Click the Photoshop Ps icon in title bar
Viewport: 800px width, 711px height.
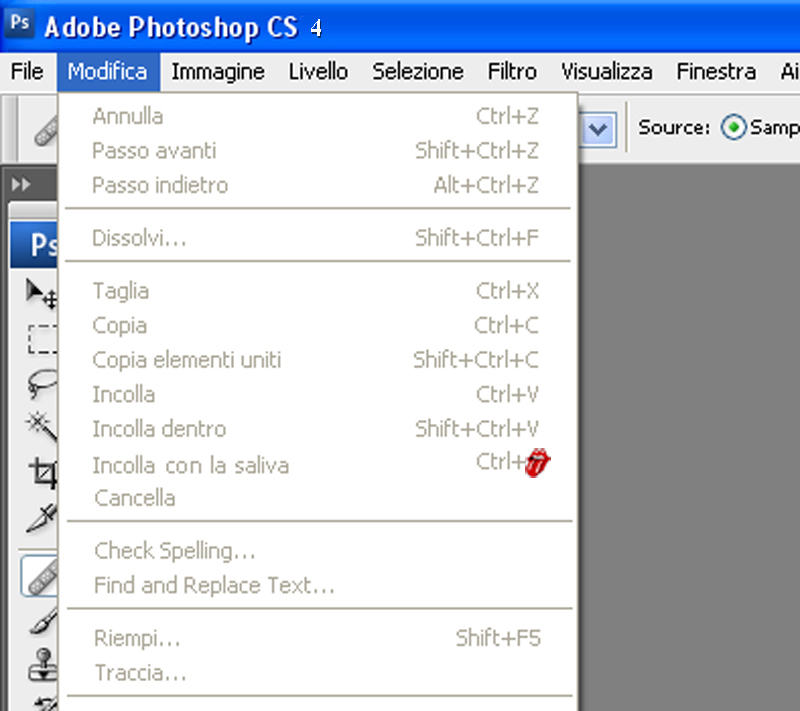19,23
